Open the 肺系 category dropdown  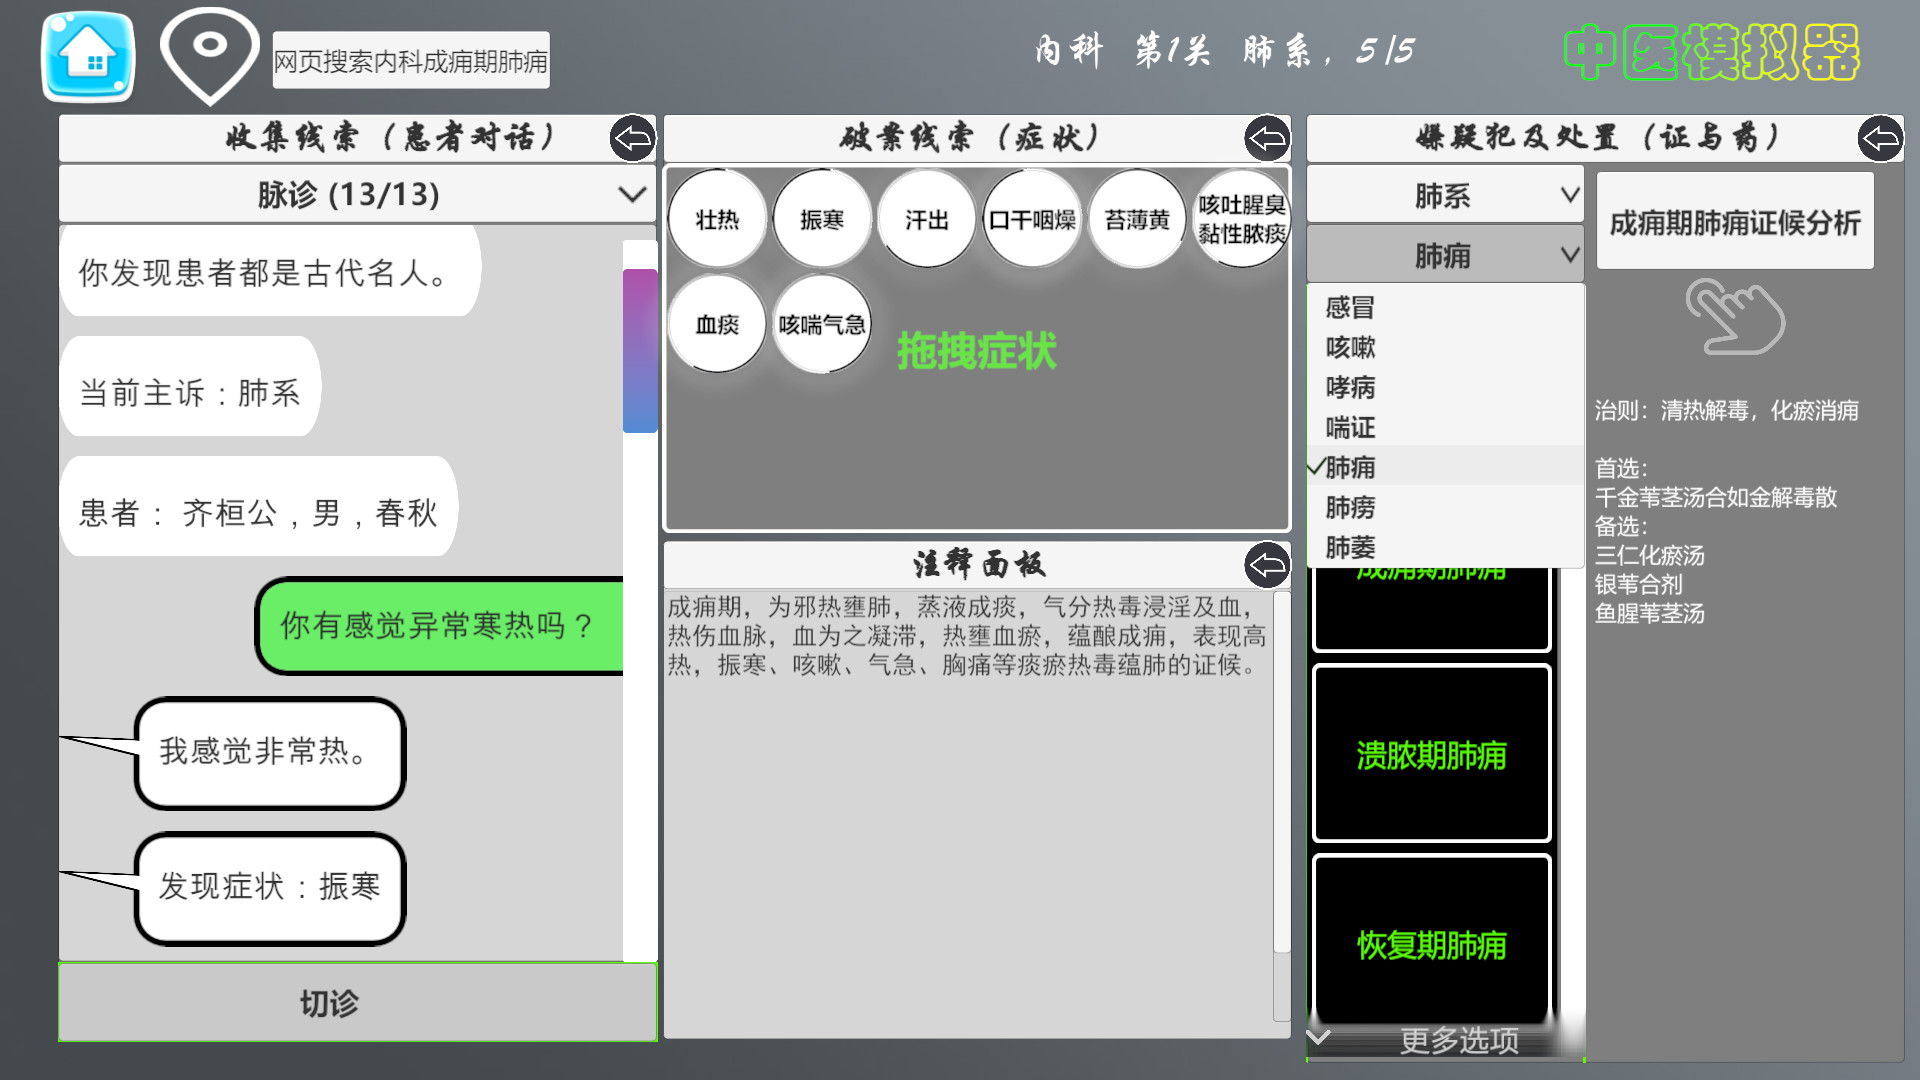pos(1444,194)
